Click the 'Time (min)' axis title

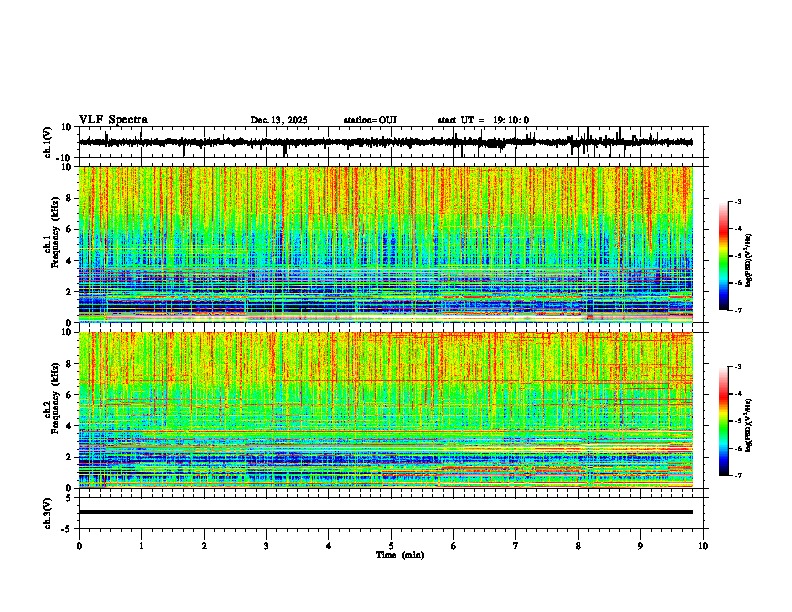[400, 555]
